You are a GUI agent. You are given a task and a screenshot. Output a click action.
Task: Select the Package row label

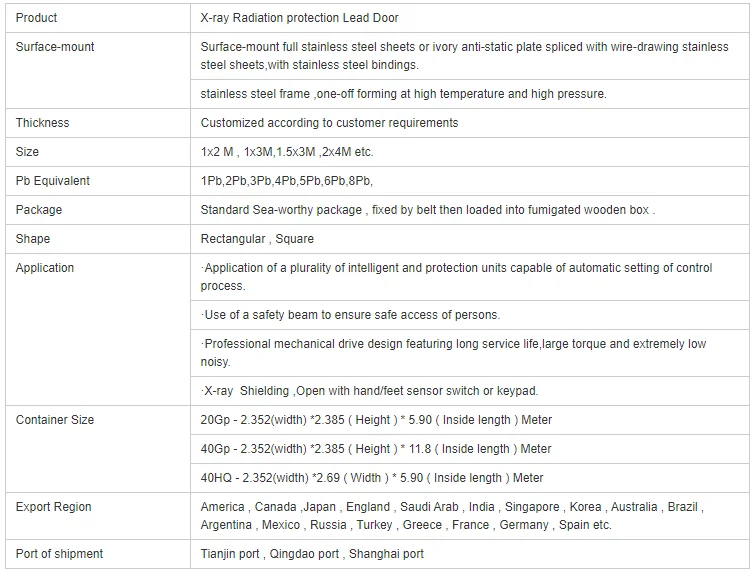39,210
